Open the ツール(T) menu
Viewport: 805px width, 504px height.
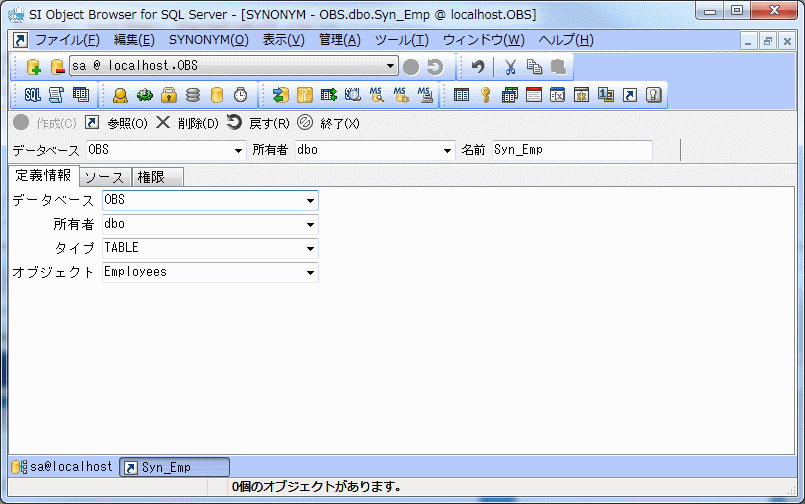click(x=401, y=40)
